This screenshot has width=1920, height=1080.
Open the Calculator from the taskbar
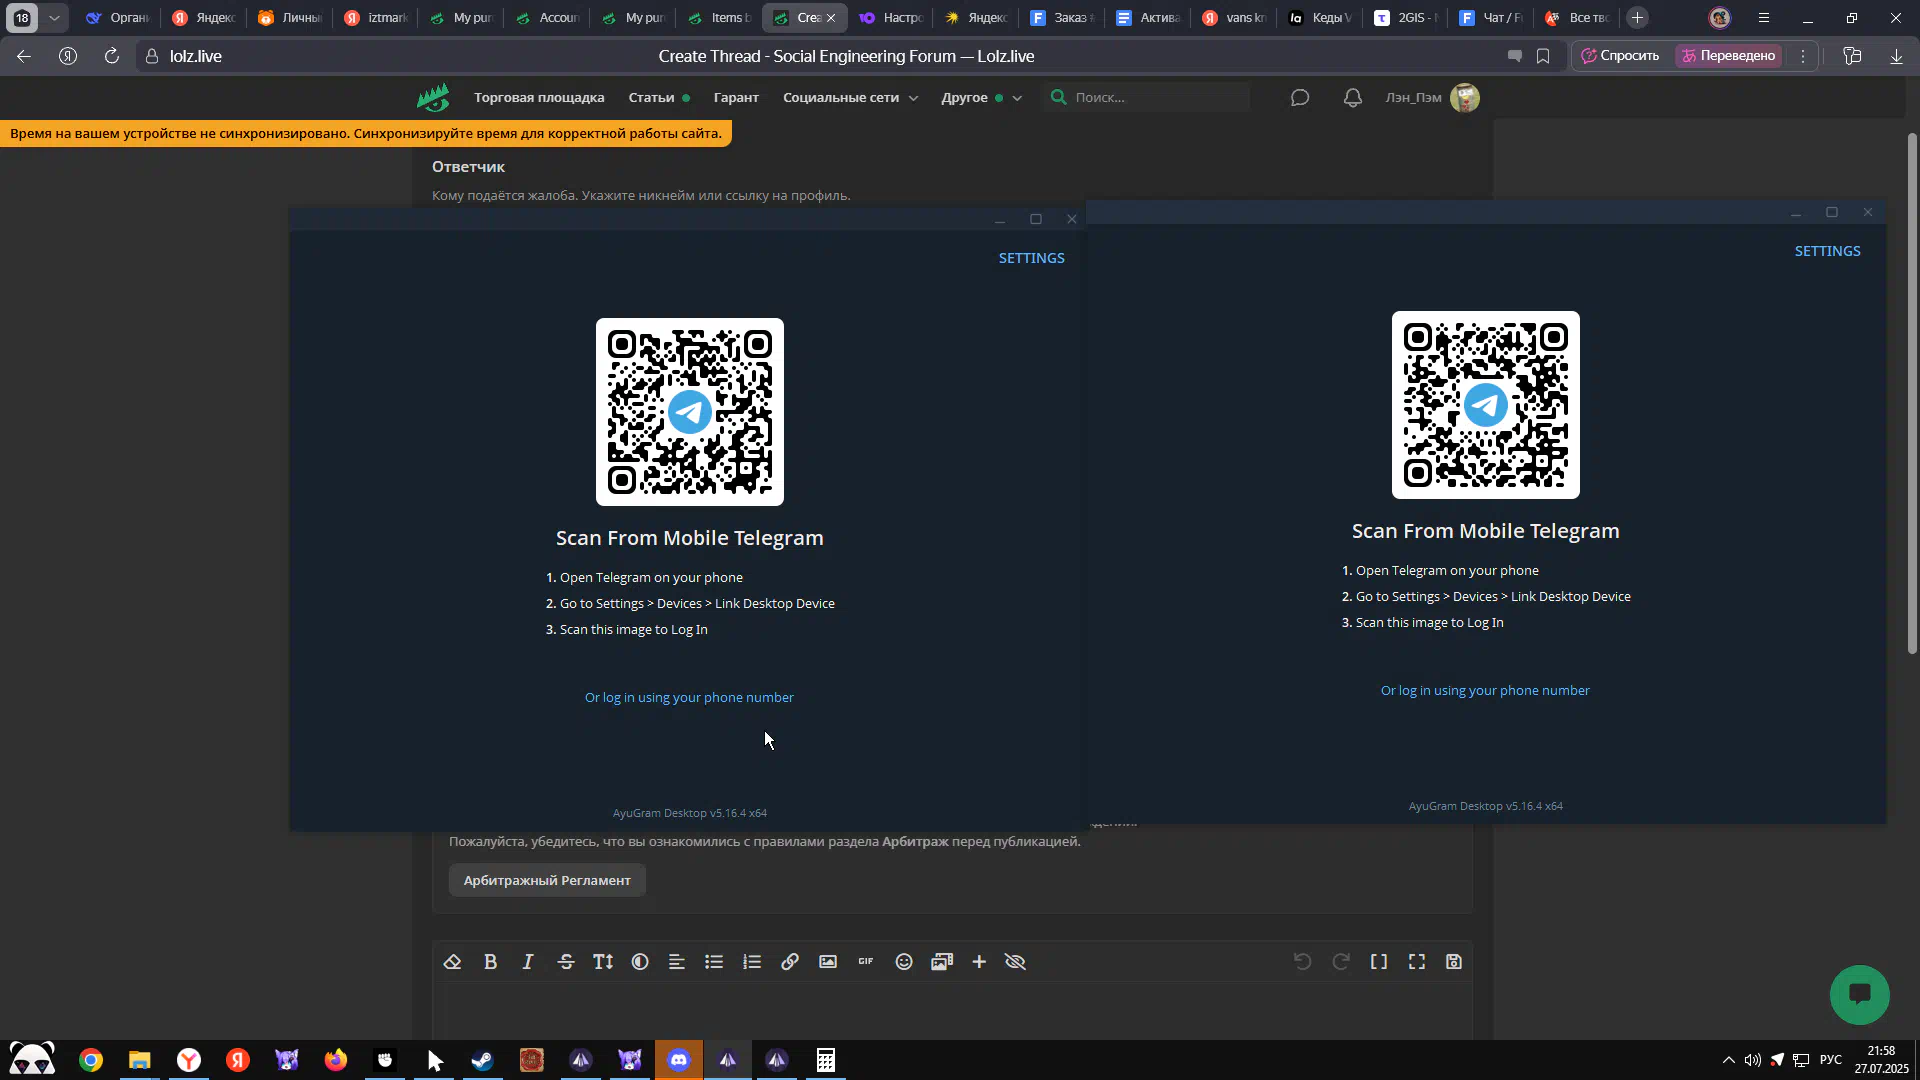[x=826, y=1060]
